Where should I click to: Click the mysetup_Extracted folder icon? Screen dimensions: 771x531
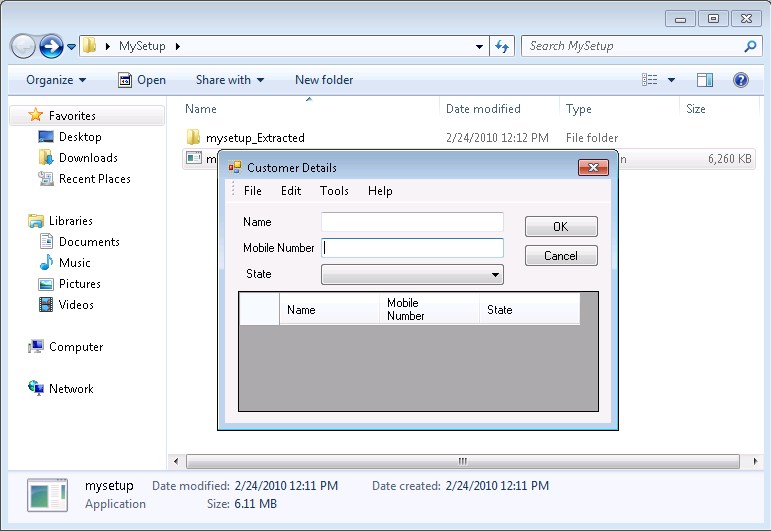point(194,137)
